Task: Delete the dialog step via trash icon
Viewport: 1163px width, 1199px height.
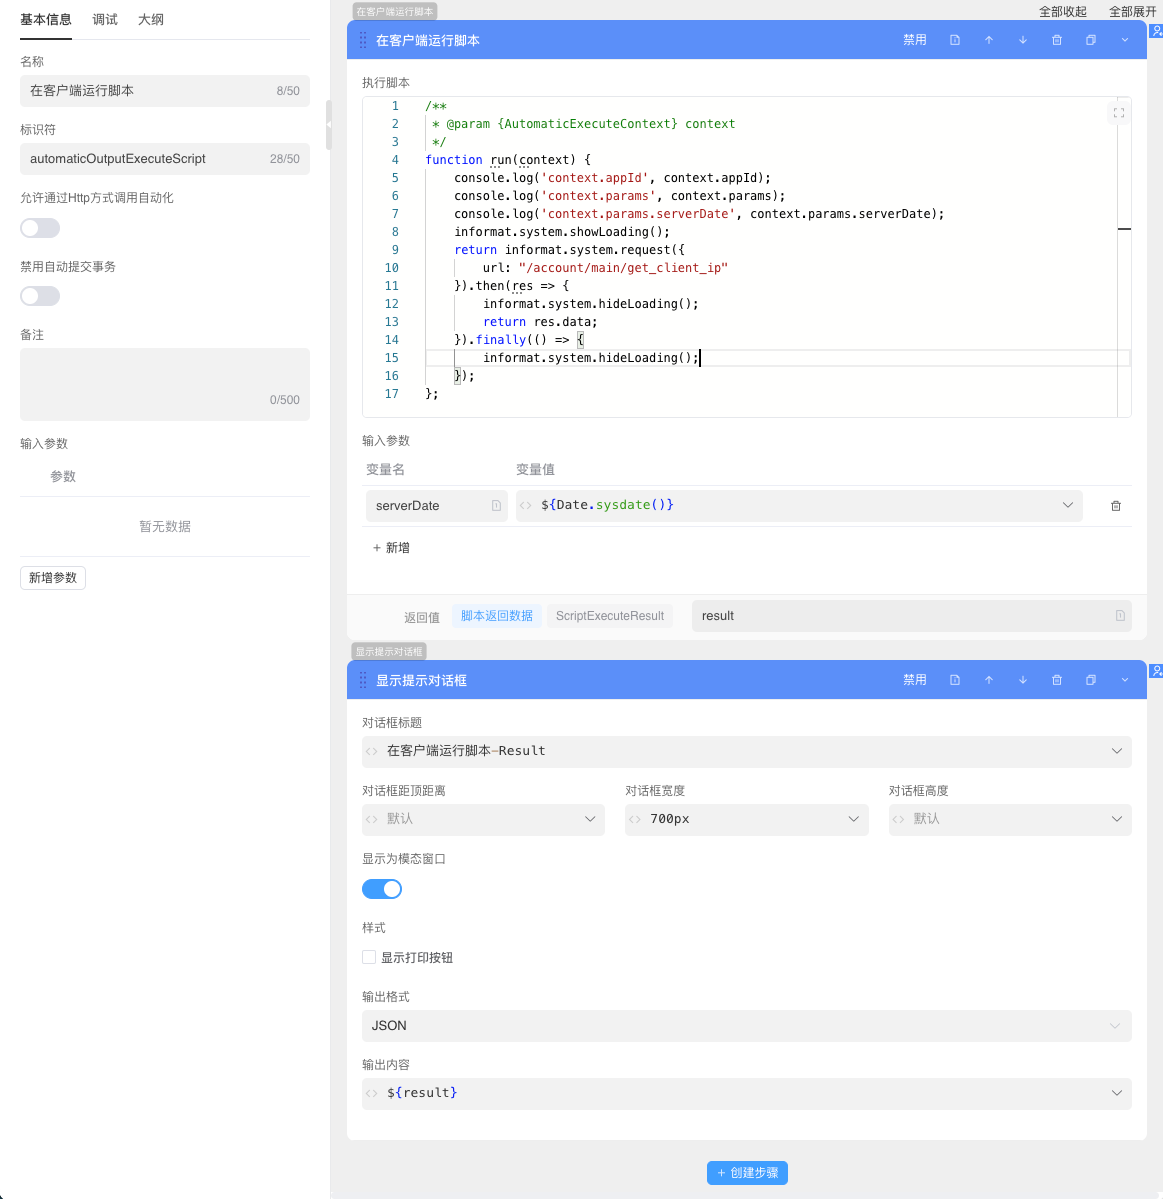Action: click(x=1057, y=680)
